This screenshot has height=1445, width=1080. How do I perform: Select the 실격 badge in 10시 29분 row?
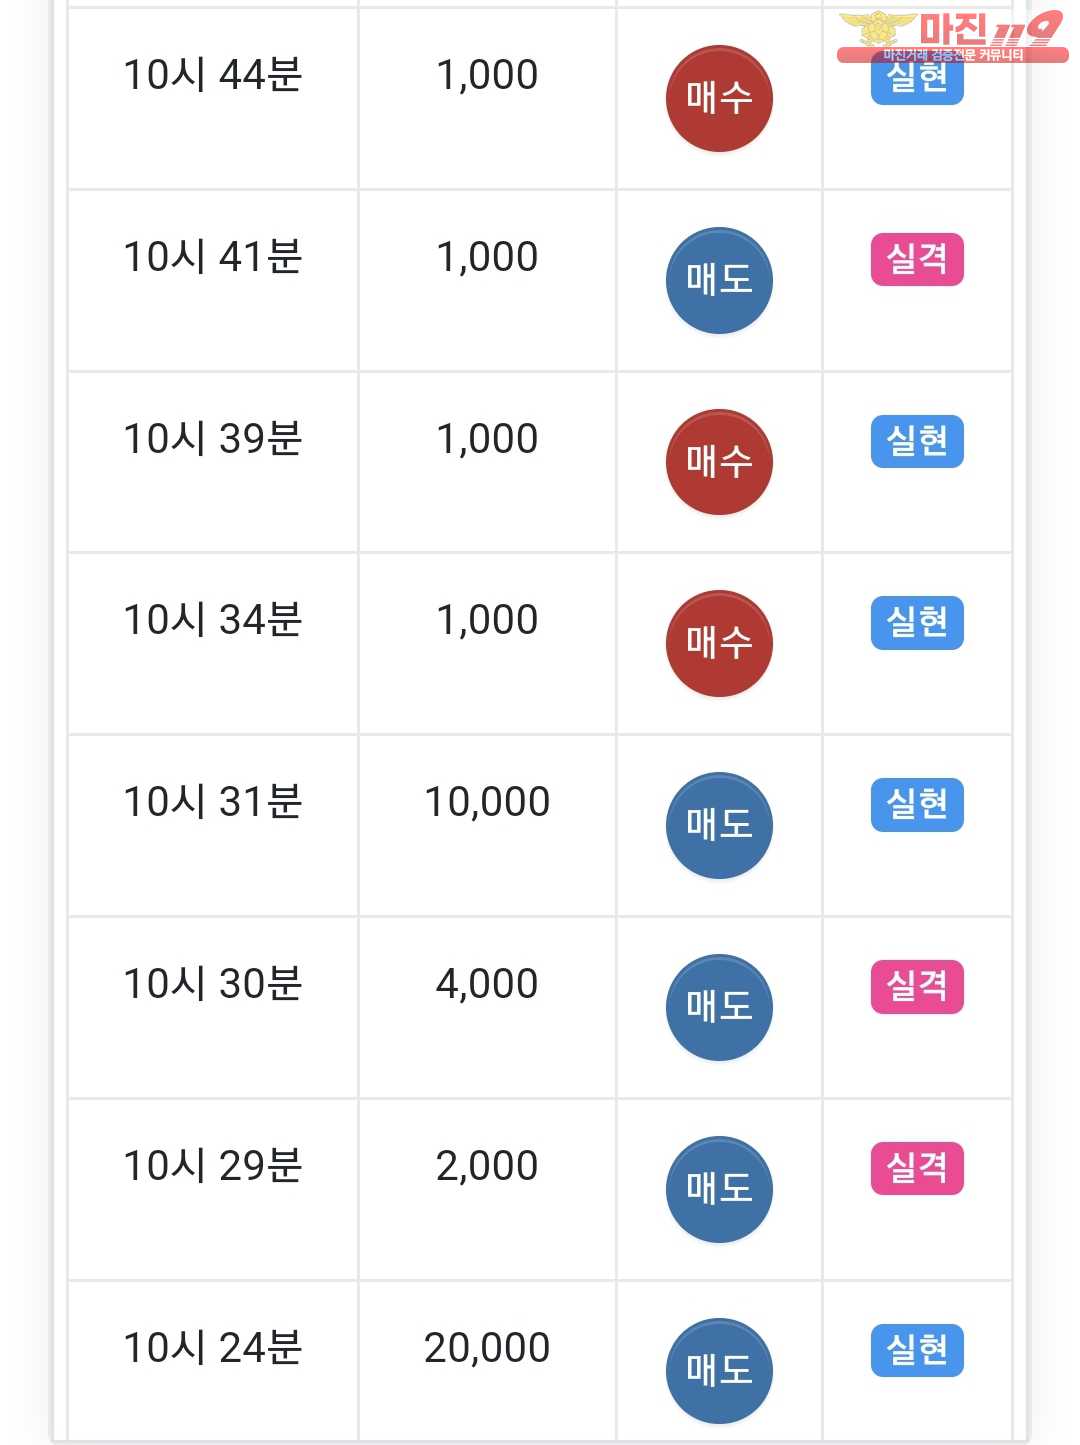917,1168
